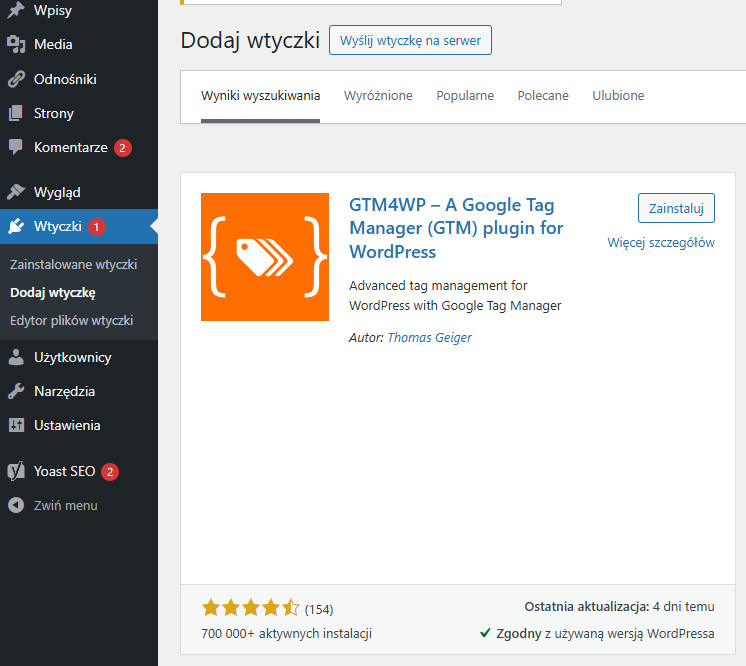The height and width of the screenshot is (666, 746).
Task: Click the green compatibility checkmark
Action: (485, 633)
